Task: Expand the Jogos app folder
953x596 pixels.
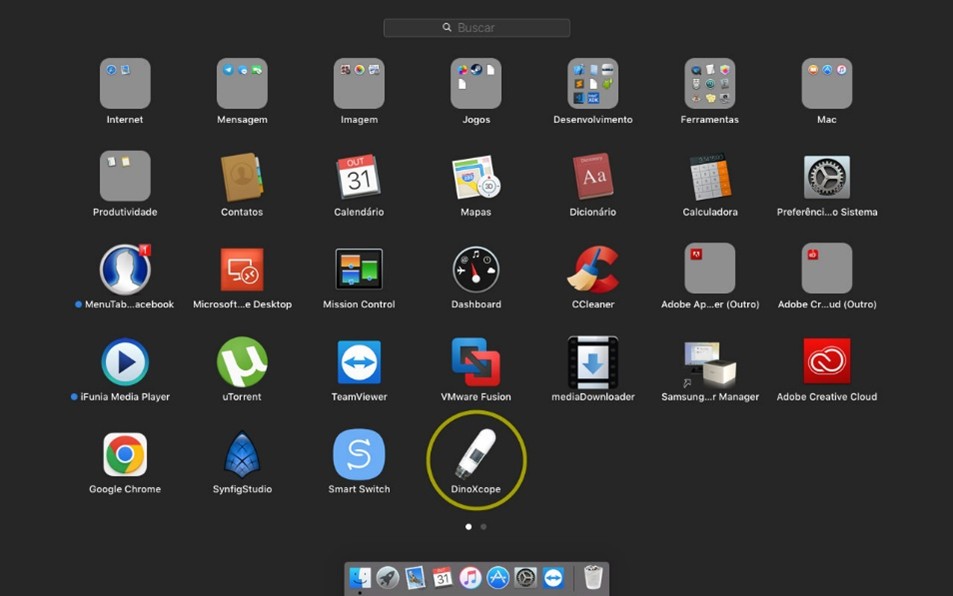Action: (476, 84)
